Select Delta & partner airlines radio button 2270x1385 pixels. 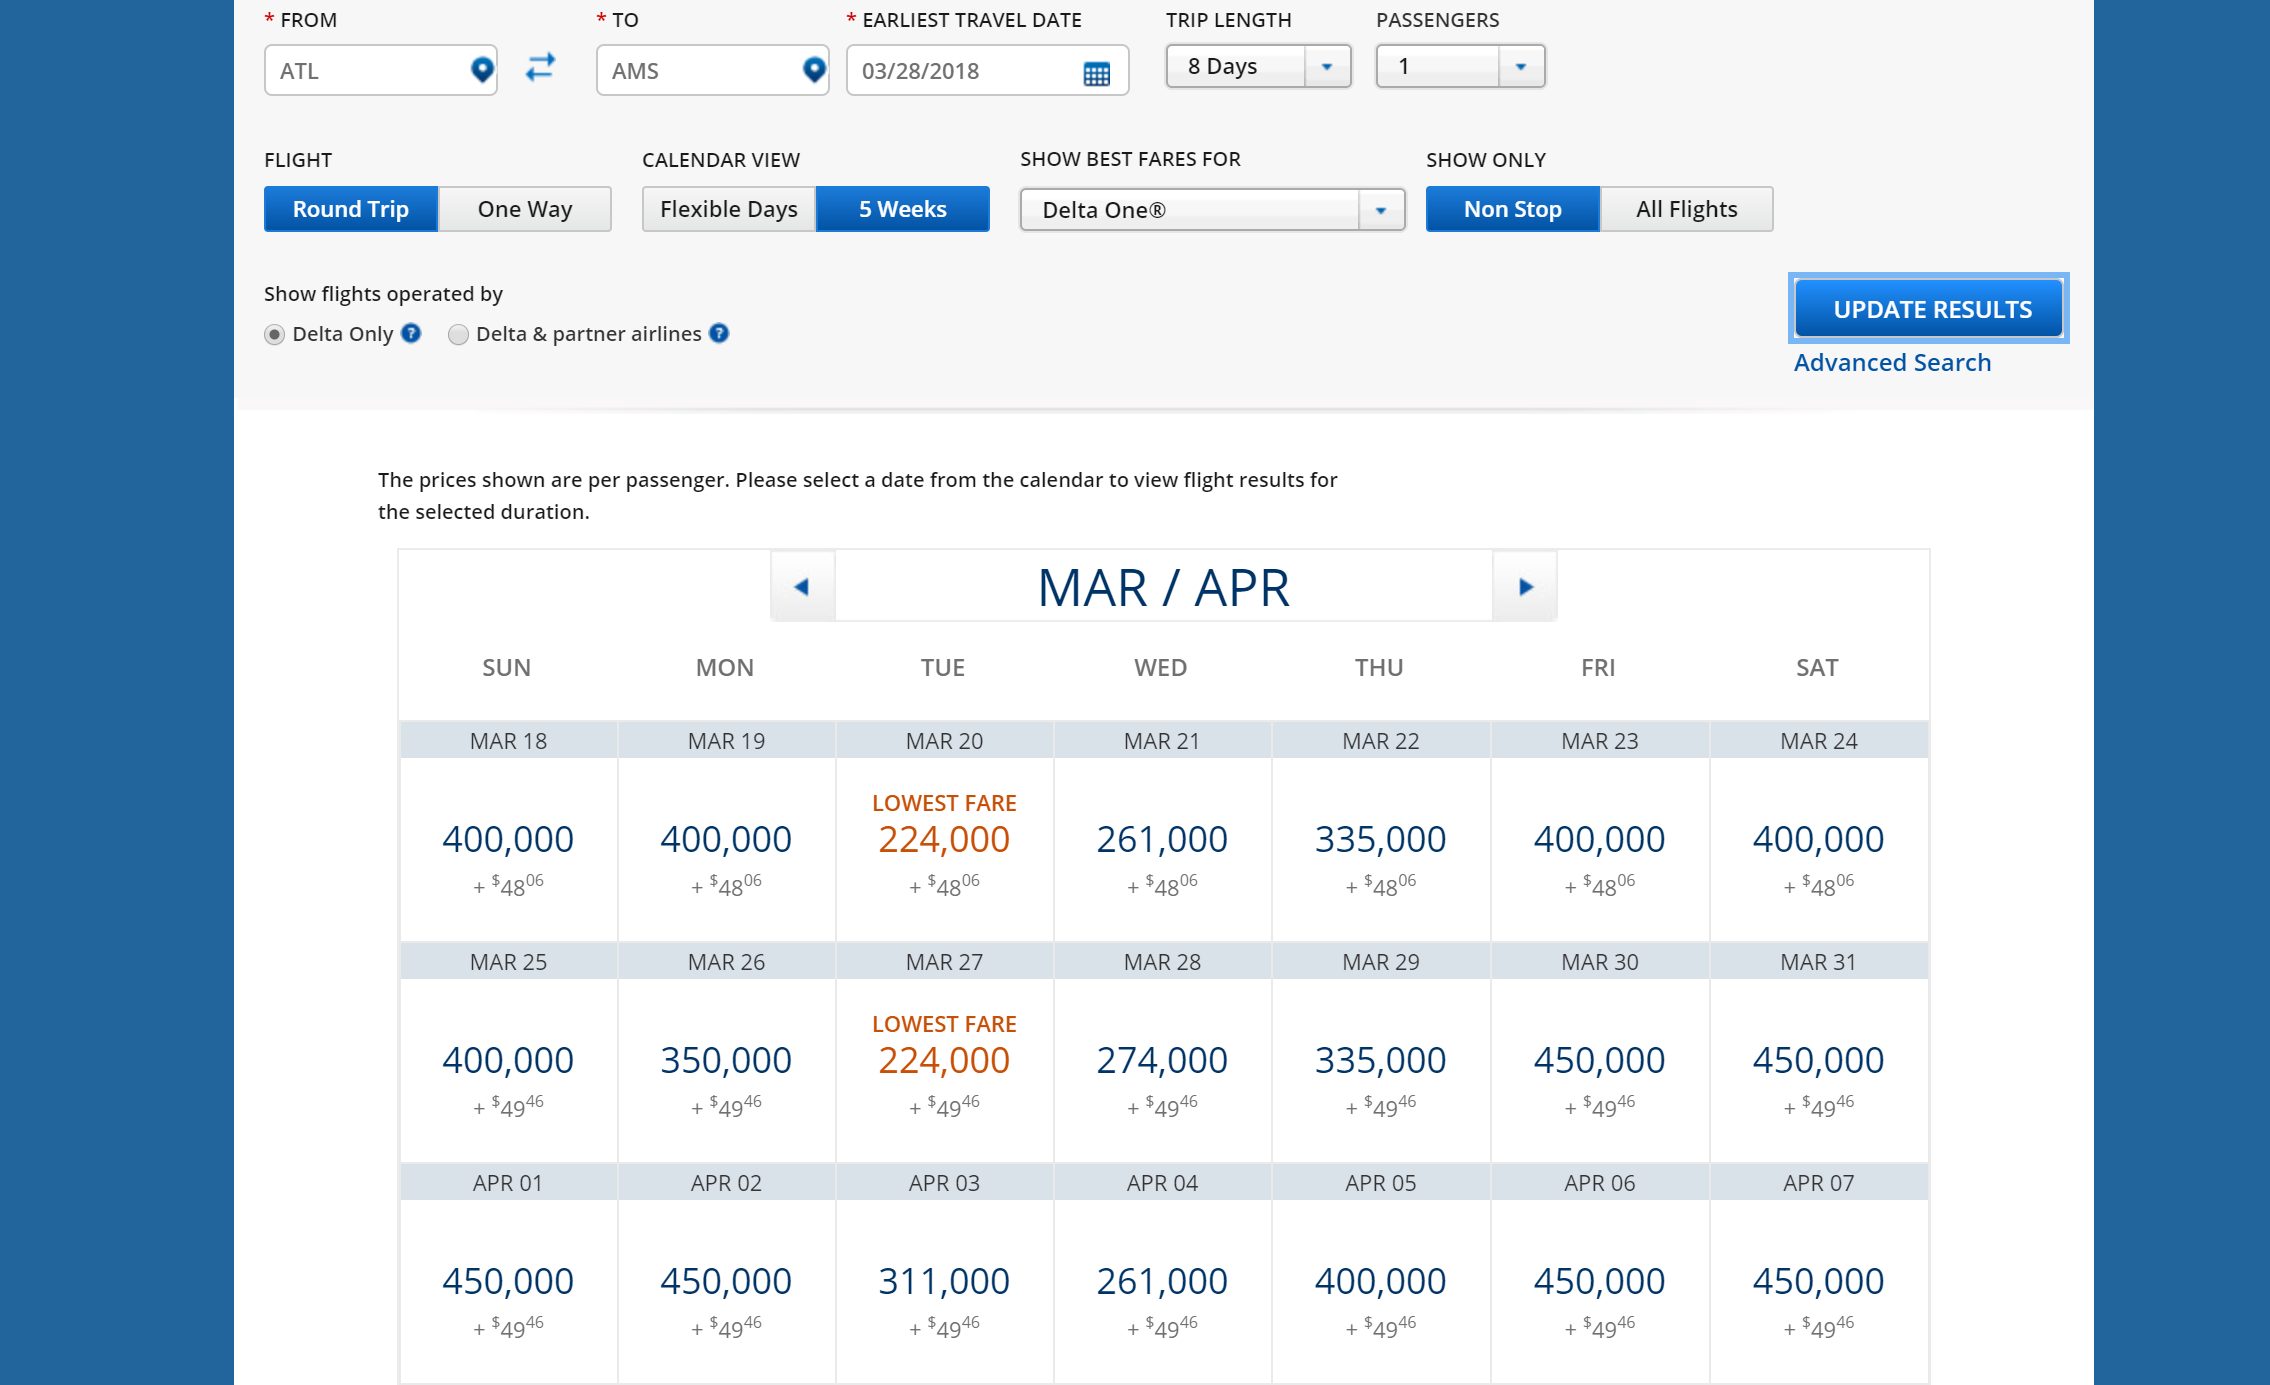click(458, 334)
